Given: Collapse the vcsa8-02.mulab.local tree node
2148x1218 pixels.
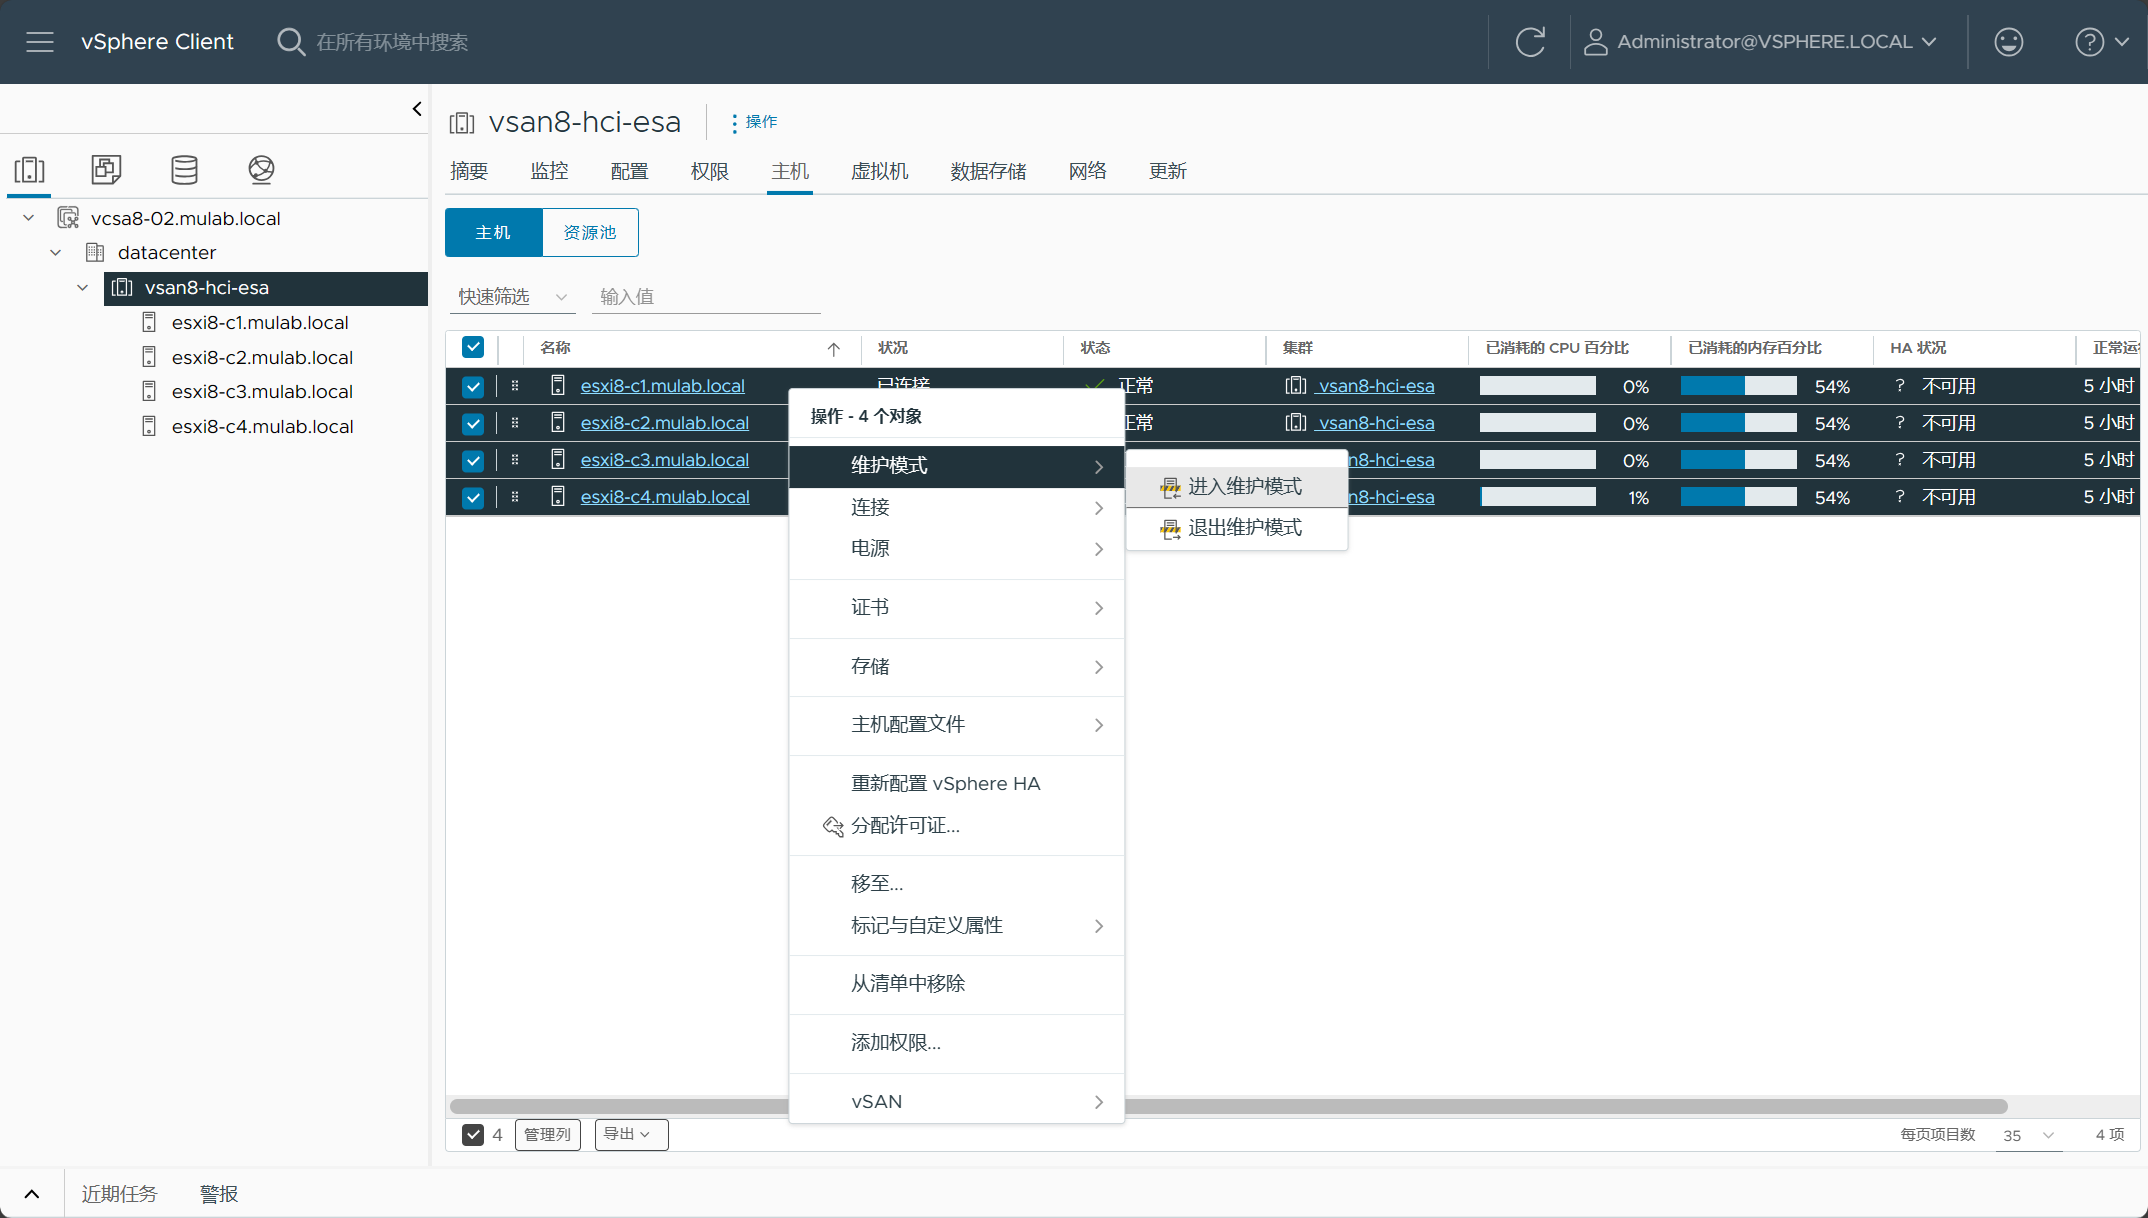Looking at the screenshot, I should (x=29, y=218).
